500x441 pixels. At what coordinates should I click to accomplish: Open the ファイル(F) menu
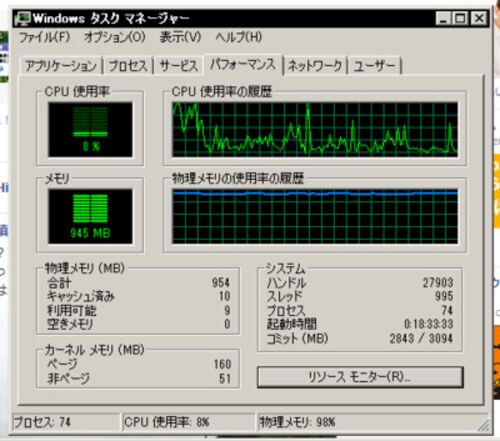pos(44,37)
